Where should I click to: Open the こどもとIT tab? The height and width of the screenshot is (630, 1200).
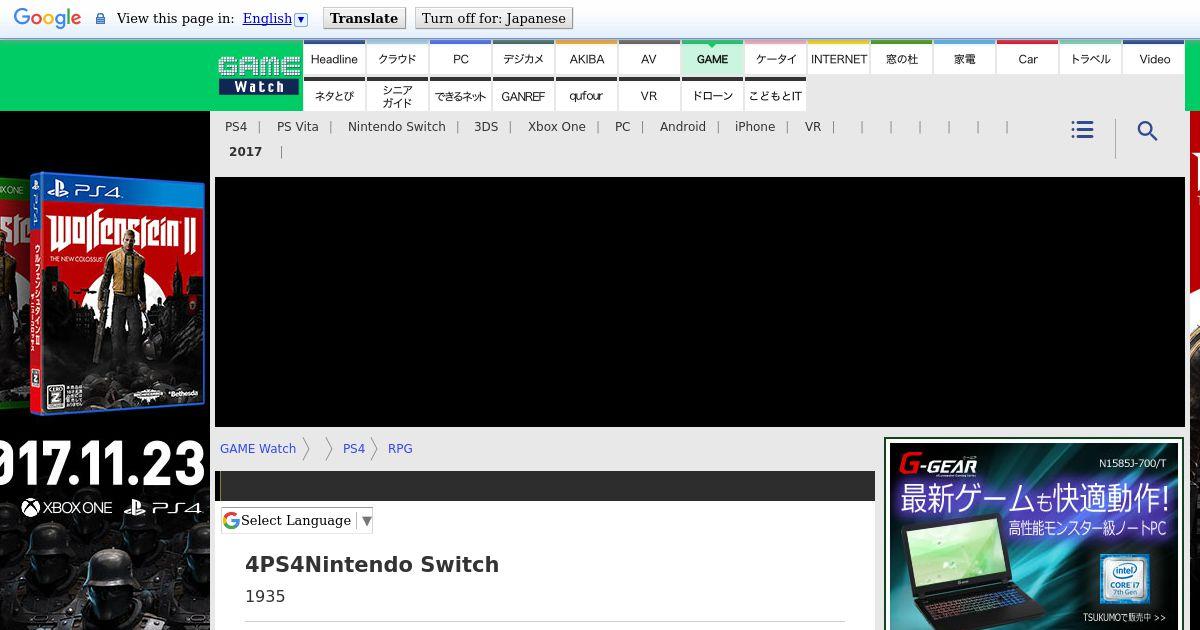click(776, 96)
